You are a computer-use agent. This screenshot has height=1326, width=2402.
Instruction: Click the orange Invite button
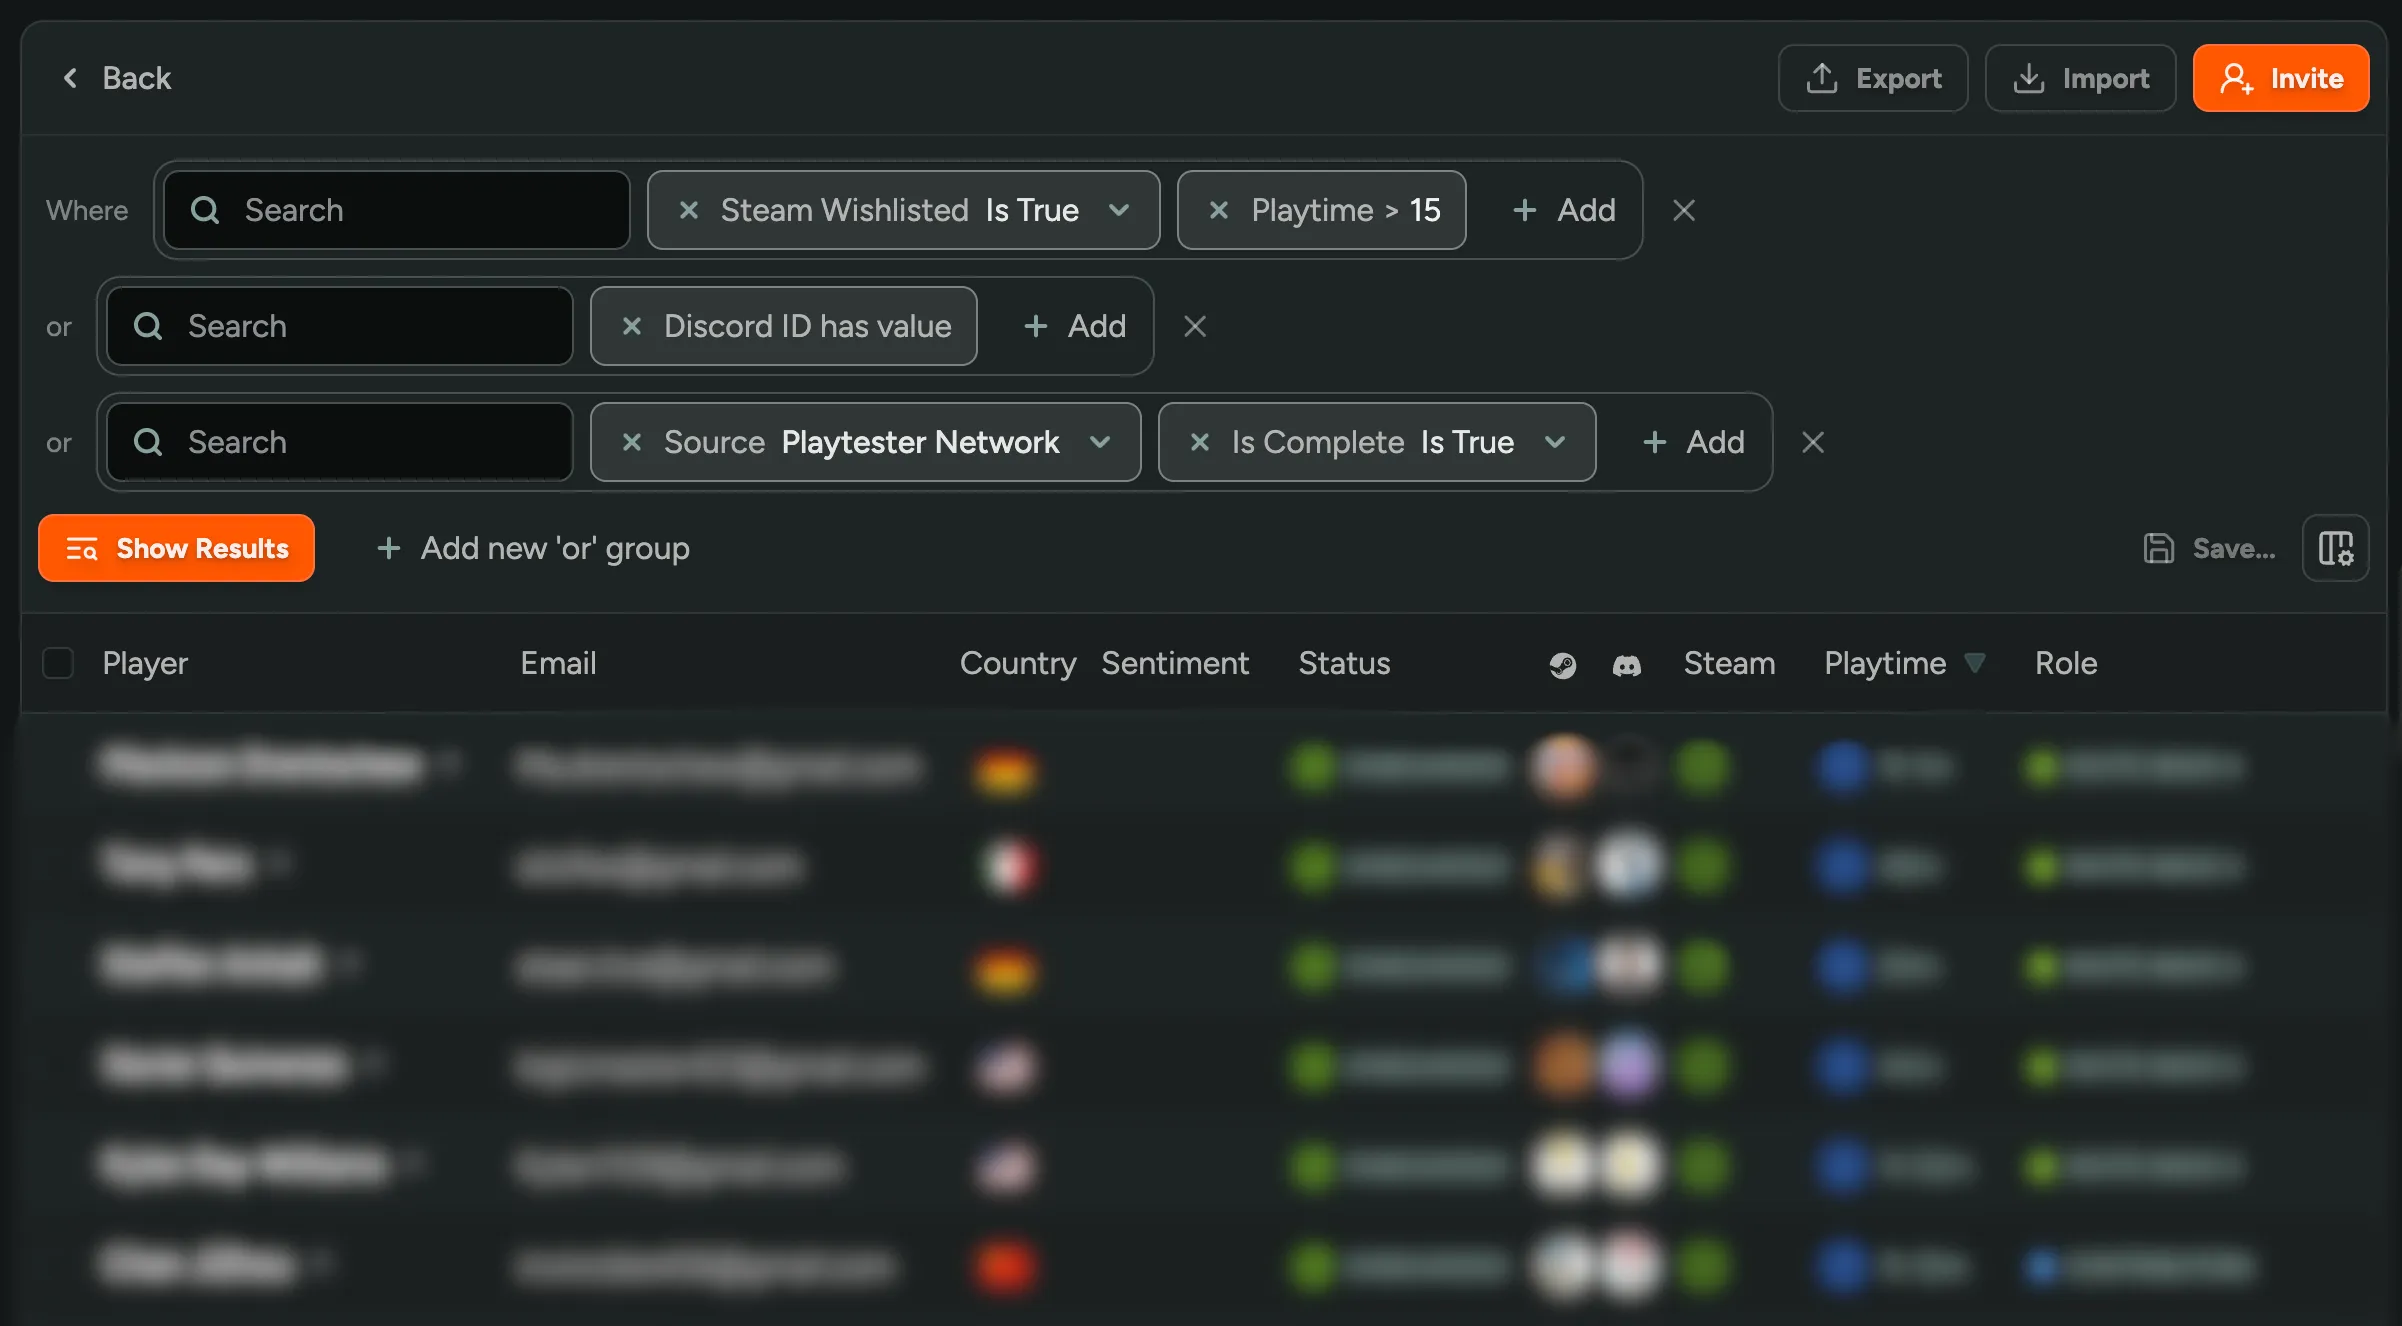click(2280, 78)
